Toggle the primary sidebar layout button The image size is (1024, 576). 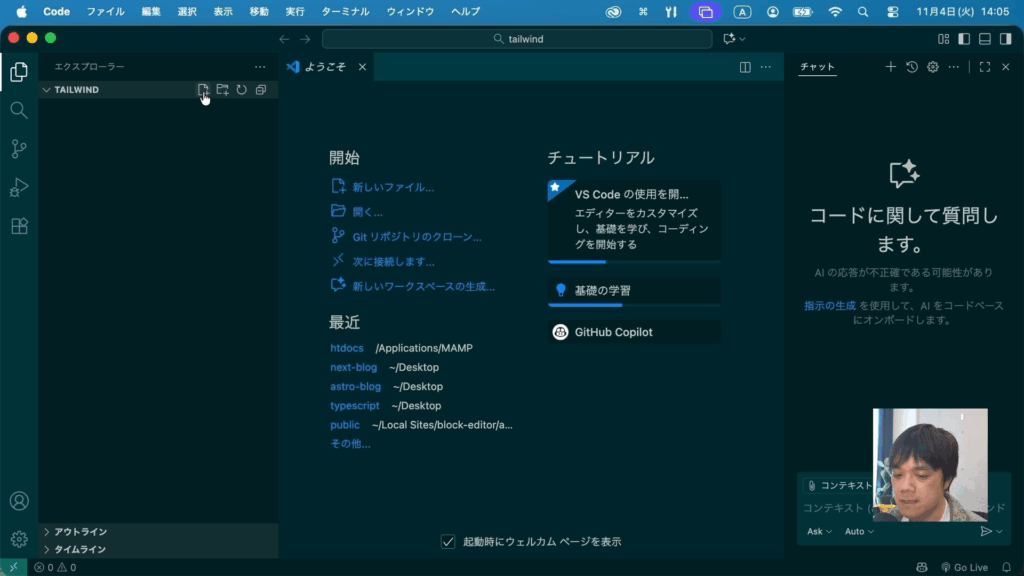[x=964, y=39]
